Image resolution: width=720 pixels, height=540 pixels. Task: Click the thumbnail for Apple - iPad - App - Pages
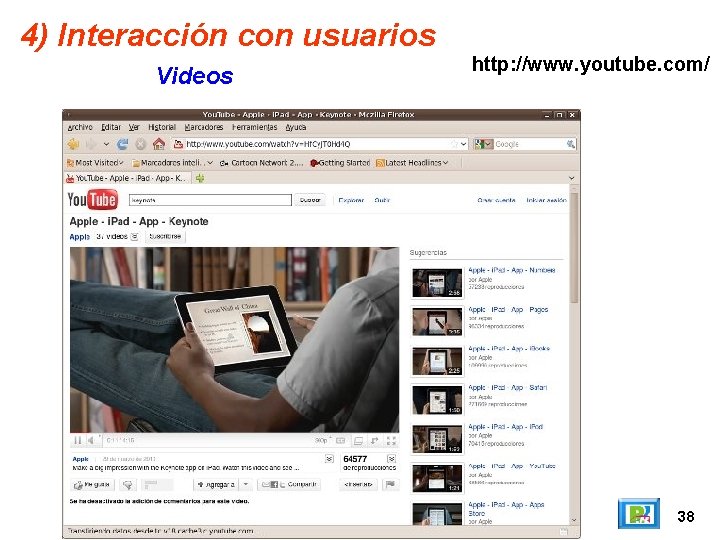tap(437, 322)
